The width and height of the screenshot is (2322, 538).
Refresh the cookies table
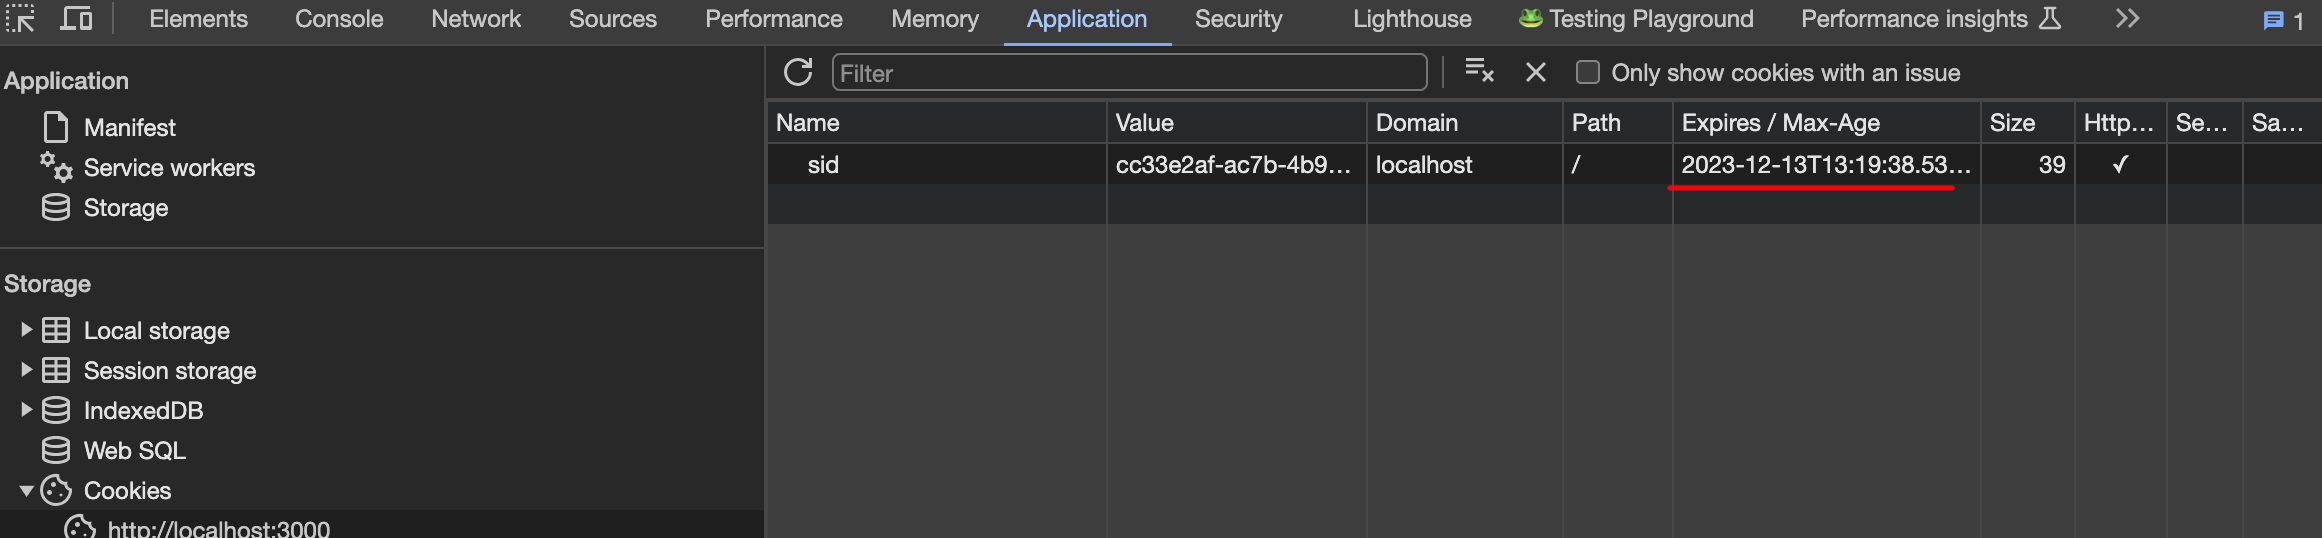pyautogui.click(x=798, y=72)
